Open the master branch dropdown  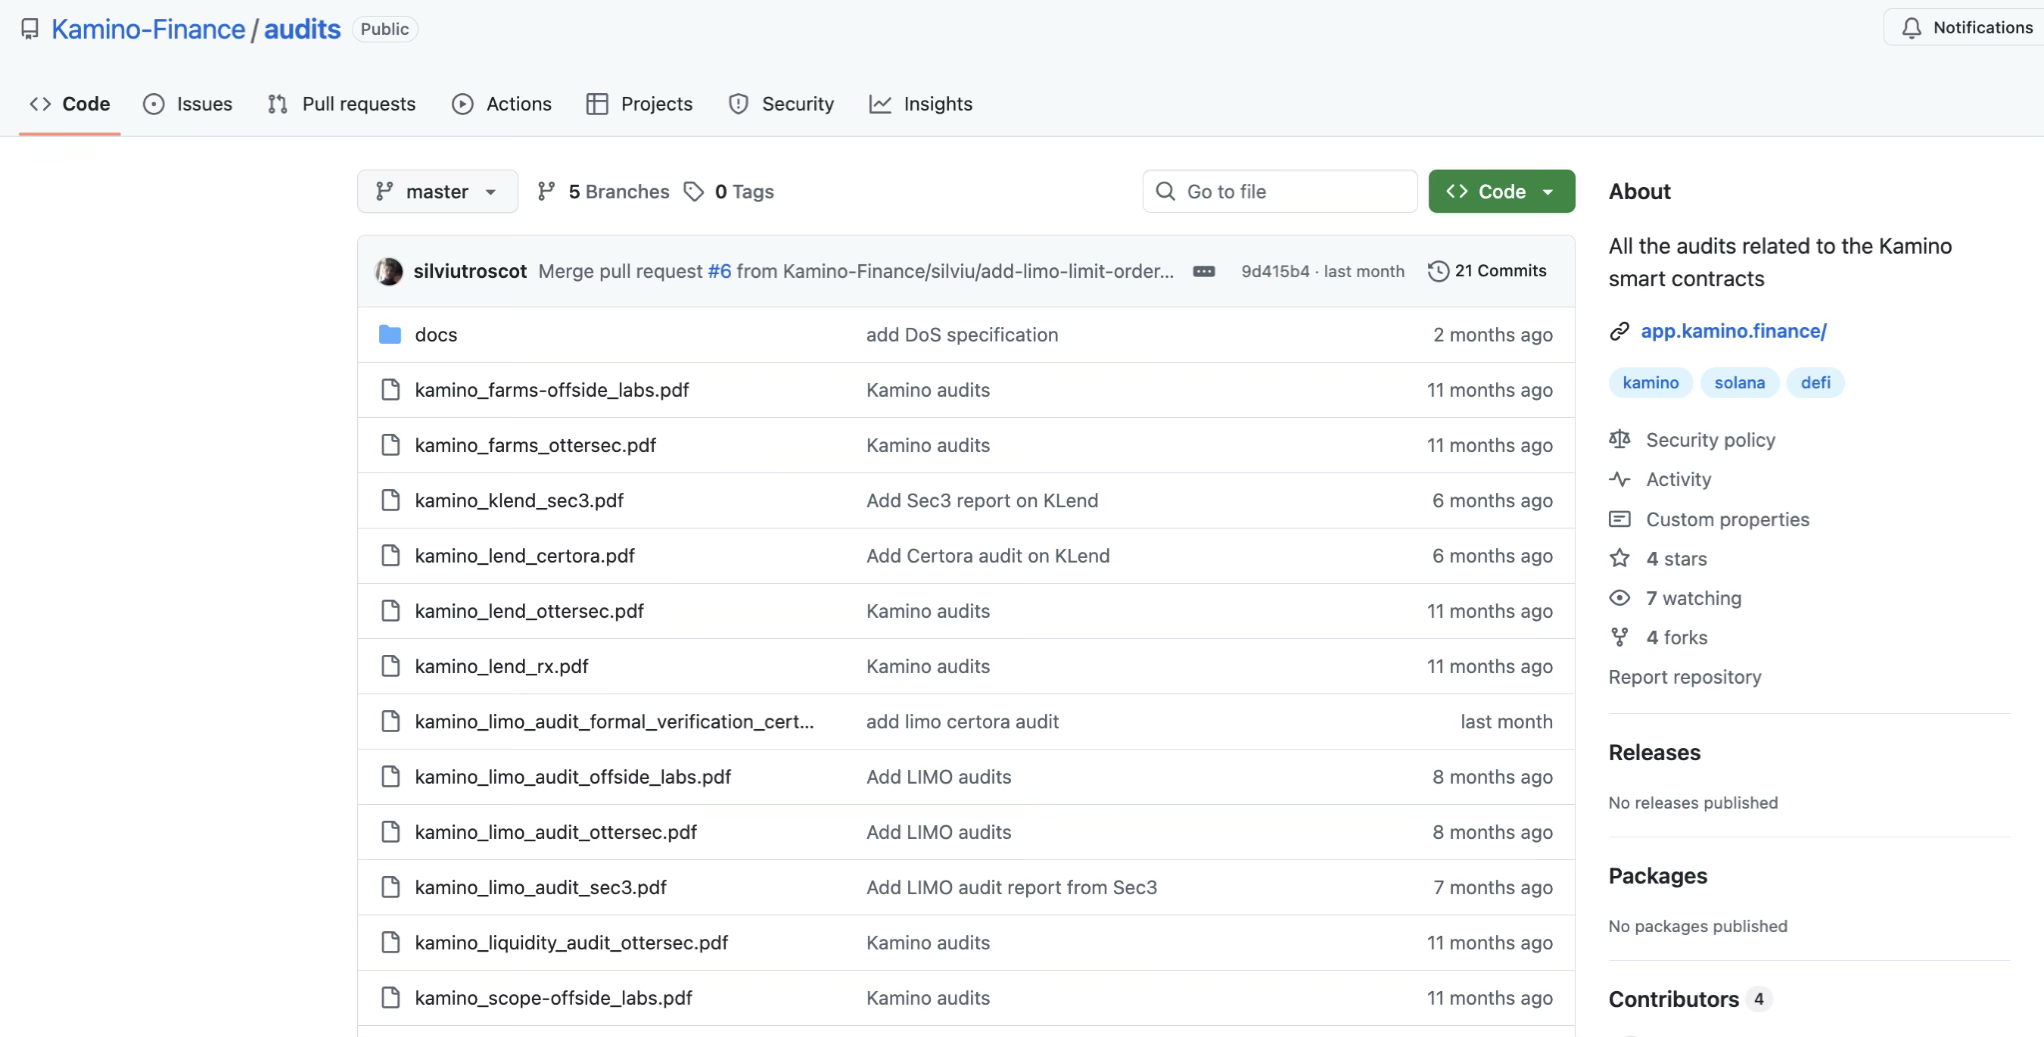point(437,191)
